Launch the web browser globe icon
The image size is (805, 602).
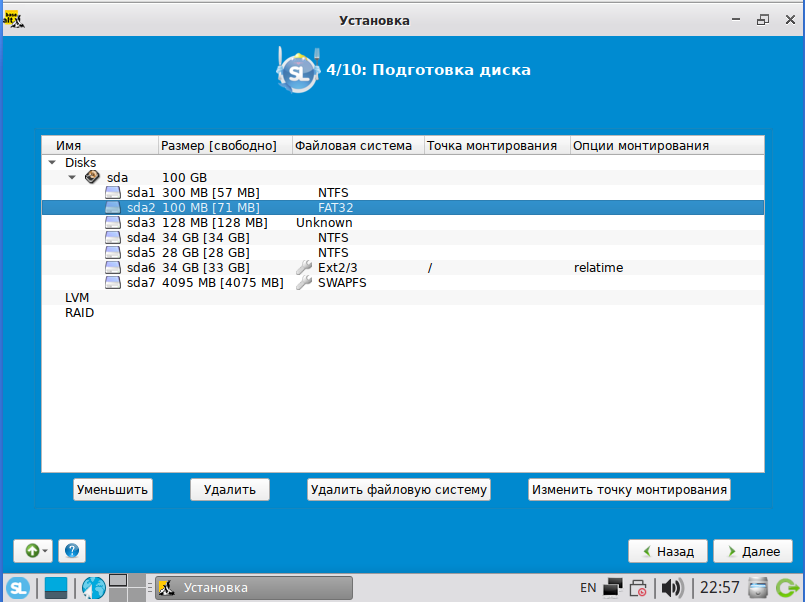93,588
